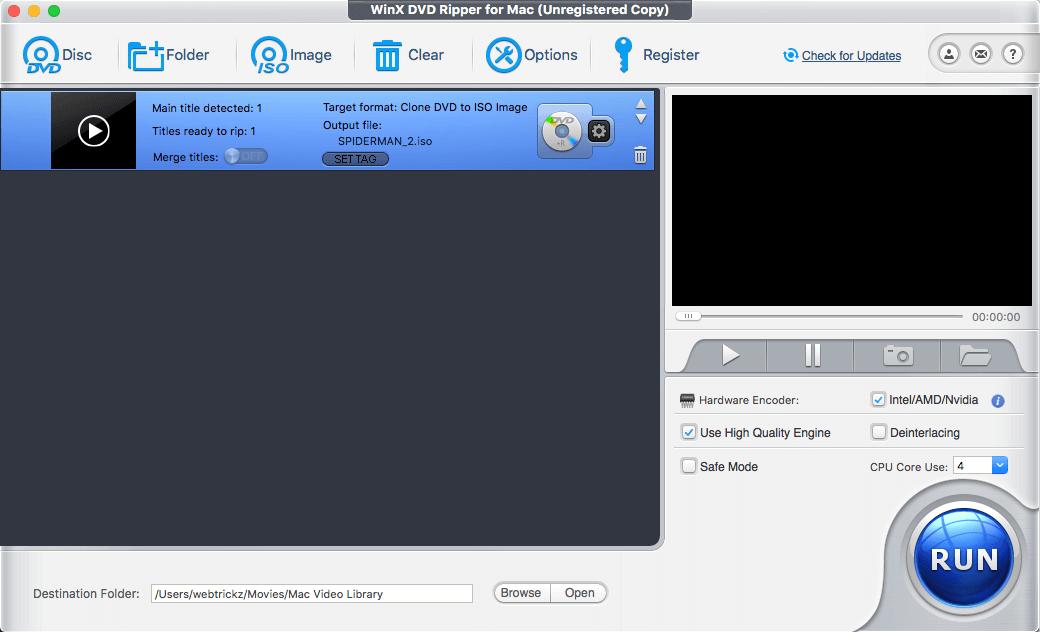
Task: Take a snapshot with camera icon
Action: point(898,355)
